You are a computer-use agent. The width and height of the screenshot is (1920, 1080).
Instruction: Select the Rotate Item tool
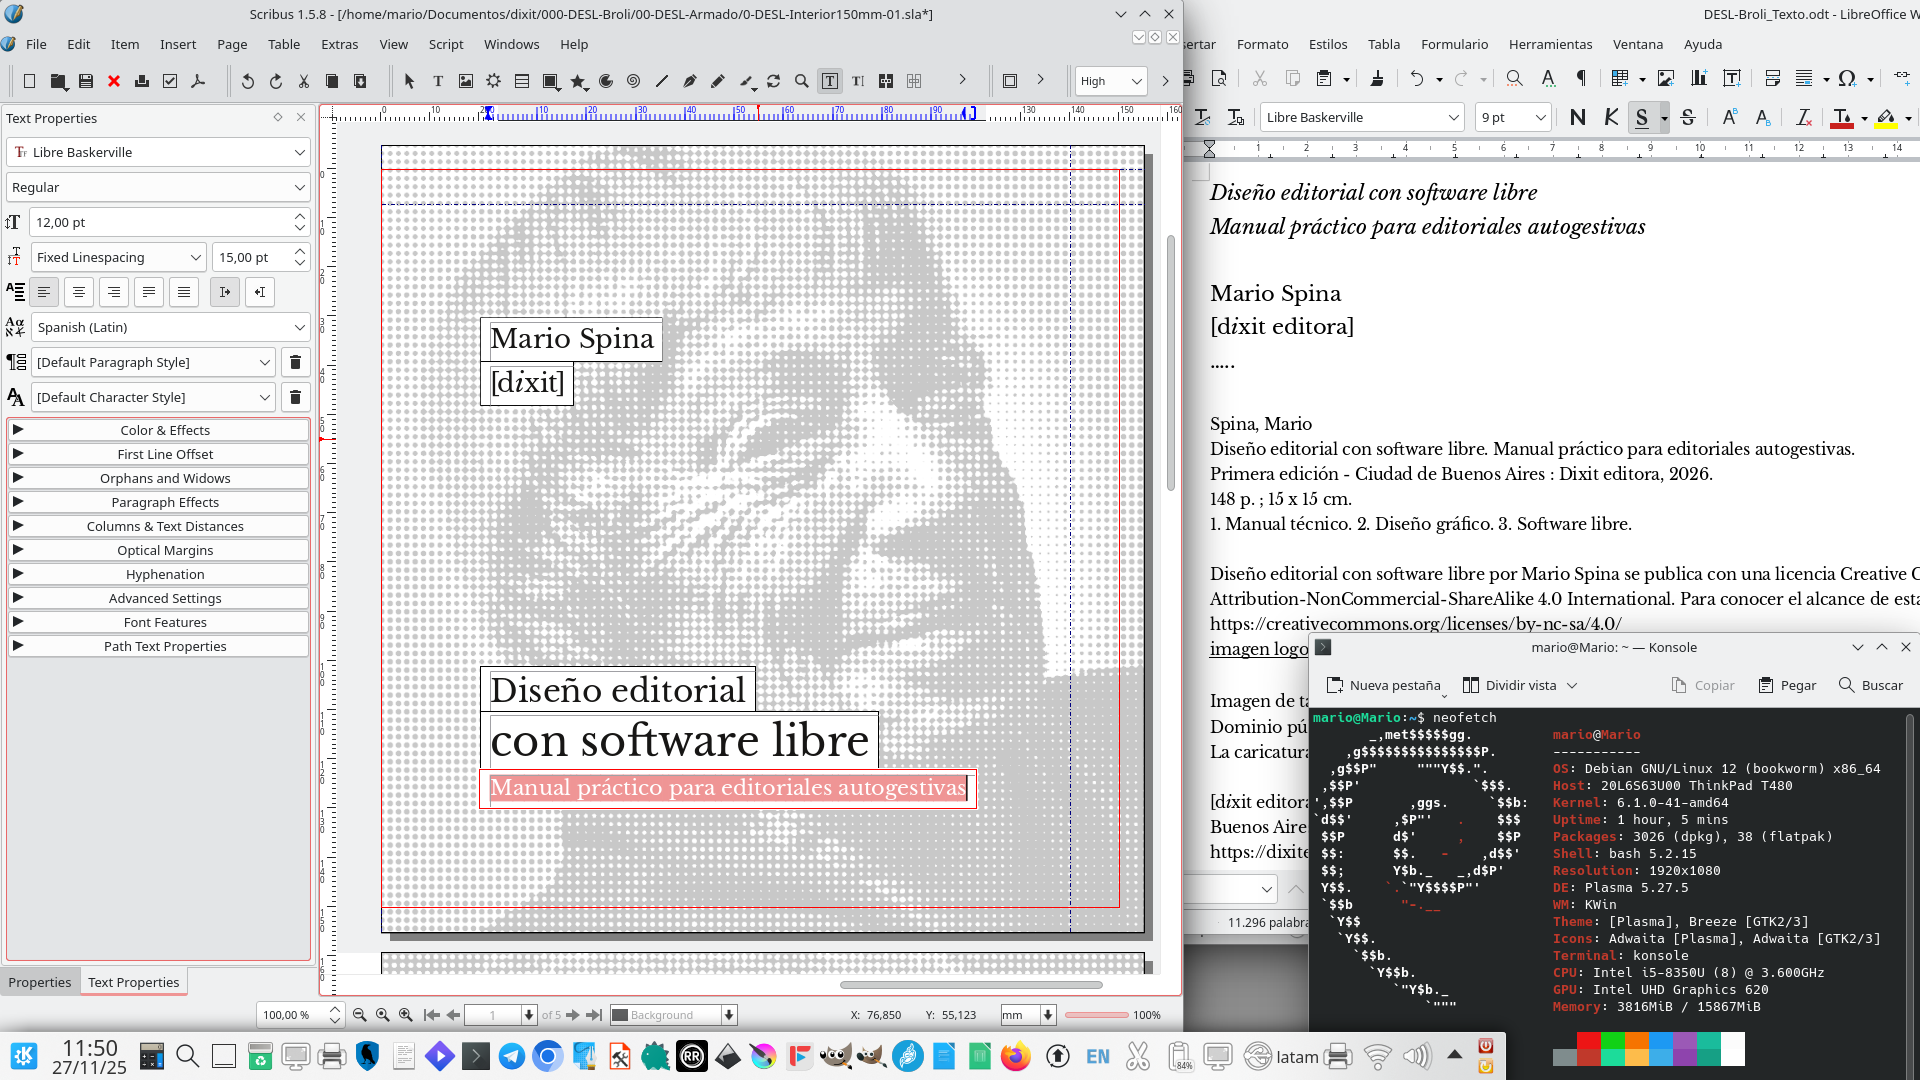coord(775,81)
